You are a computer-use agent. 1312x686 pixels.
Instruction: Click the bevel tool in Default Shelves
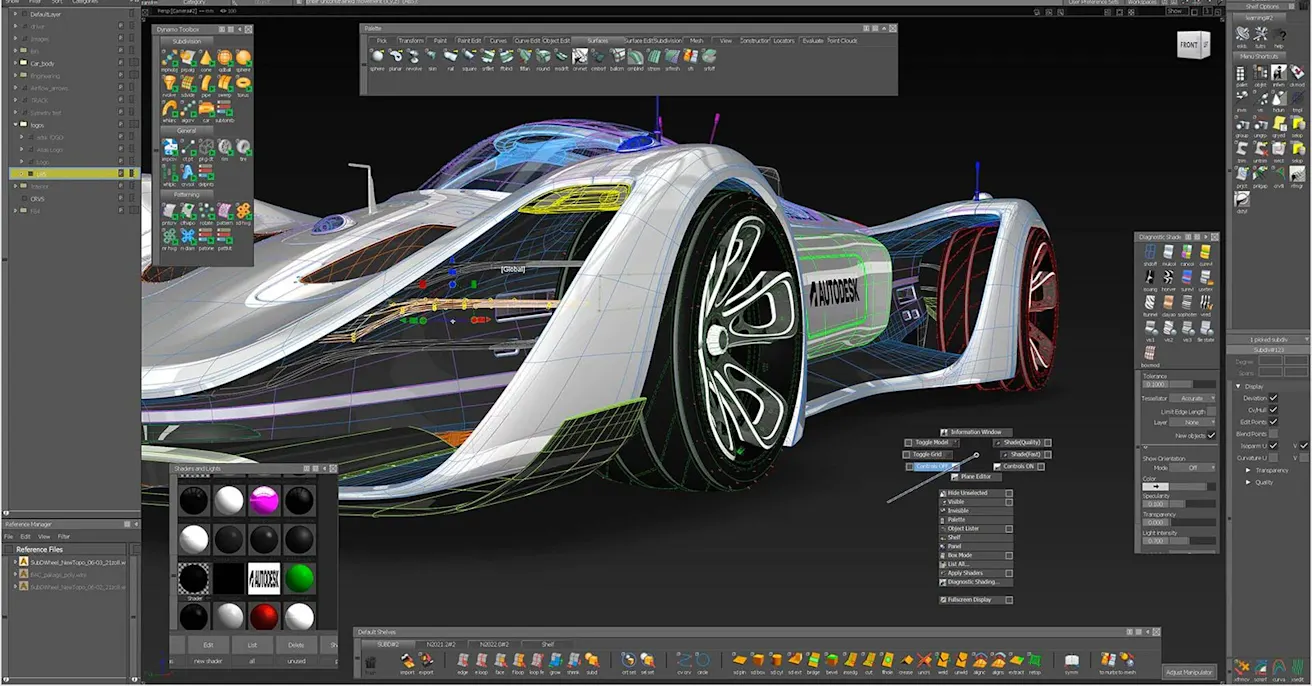(830, 660)
